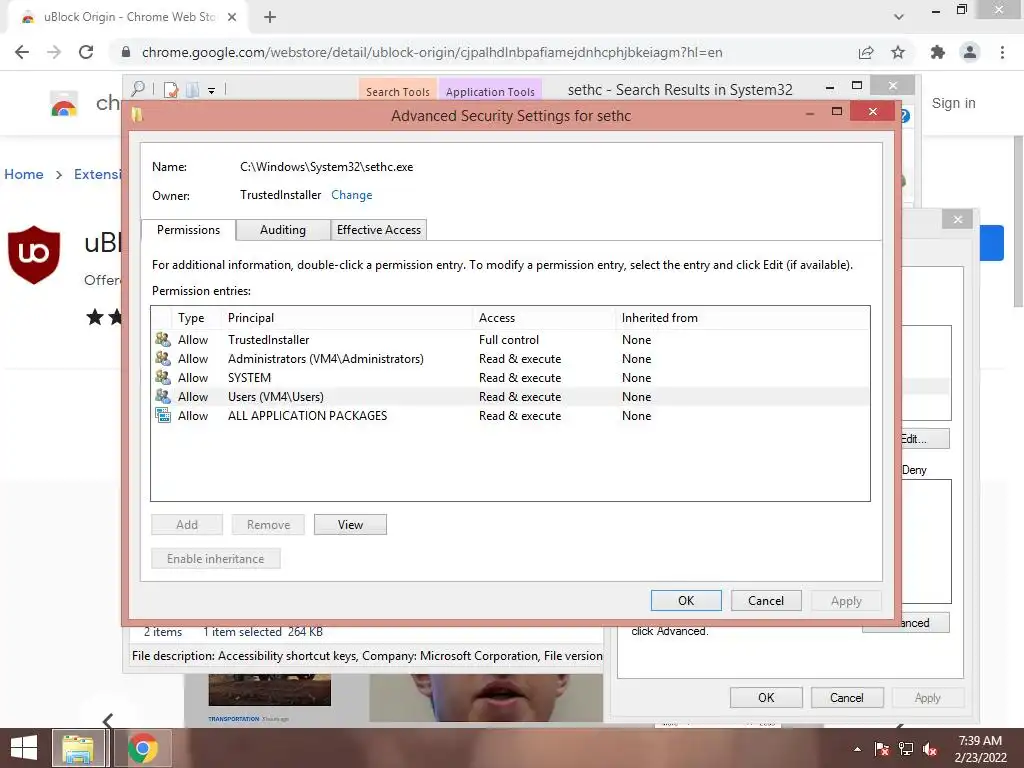Click the Chrome Web Store logo

[x=64, y=104]
